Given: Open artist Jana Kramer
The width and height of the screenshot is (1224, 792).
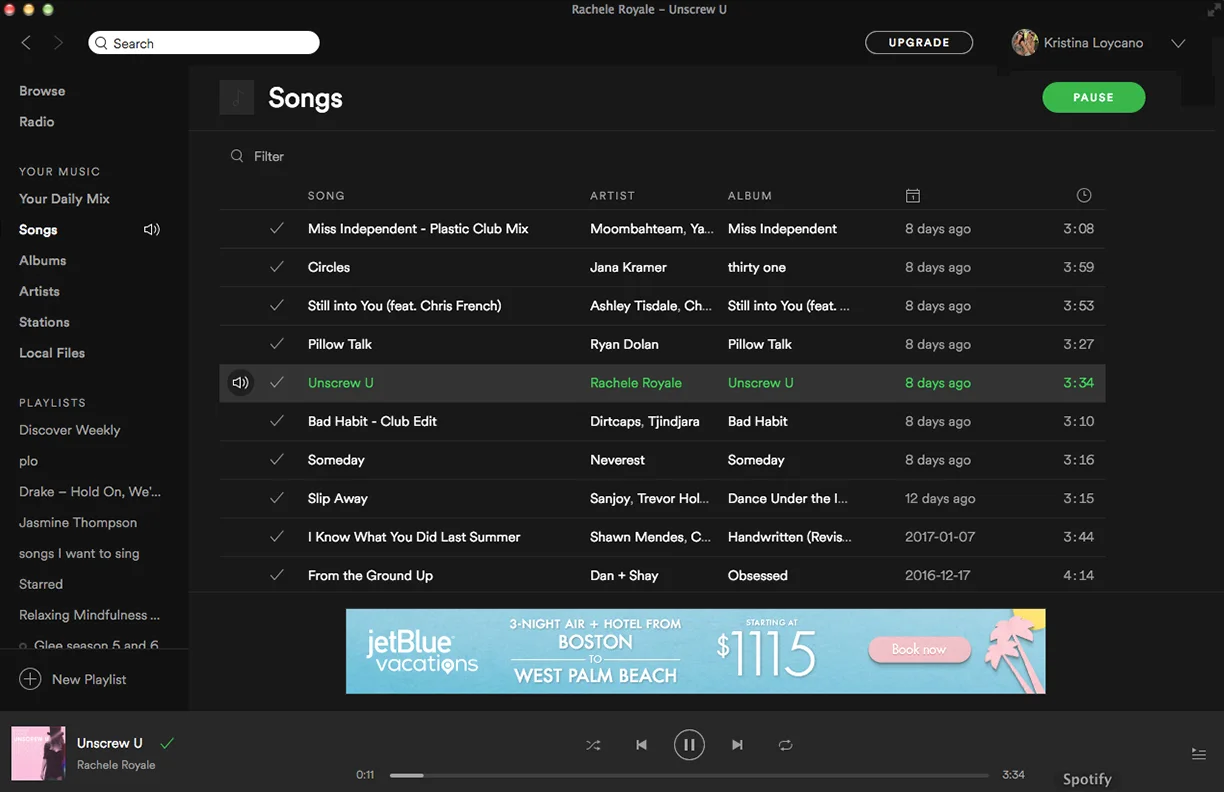Looking at the screenshot, I should point(628,268).
